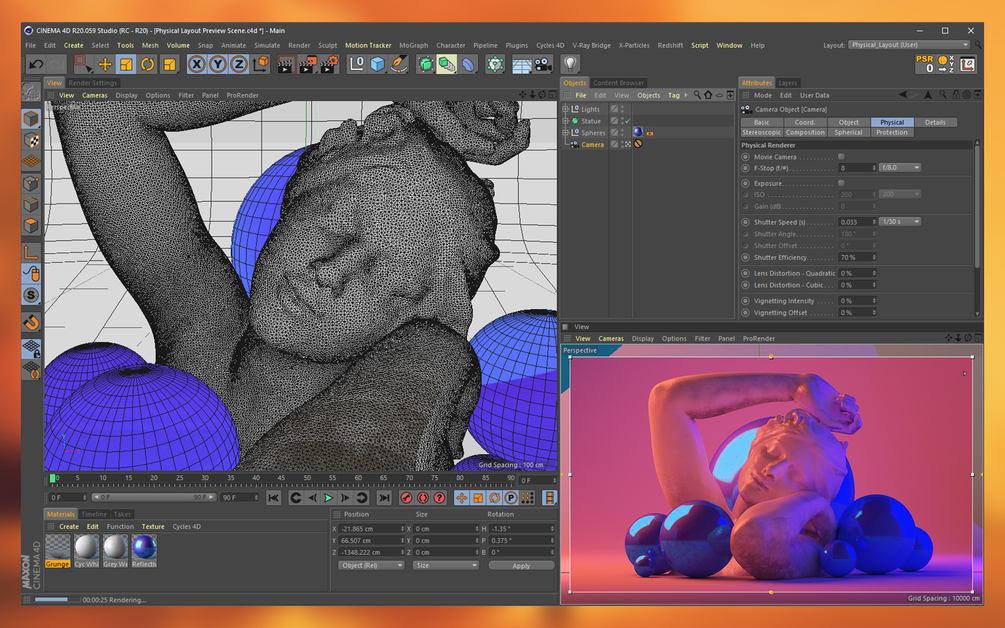The image size is (1005, 628).
Task: Click the Undo arrow in the toolbar
Action: [x=36, y=64]
